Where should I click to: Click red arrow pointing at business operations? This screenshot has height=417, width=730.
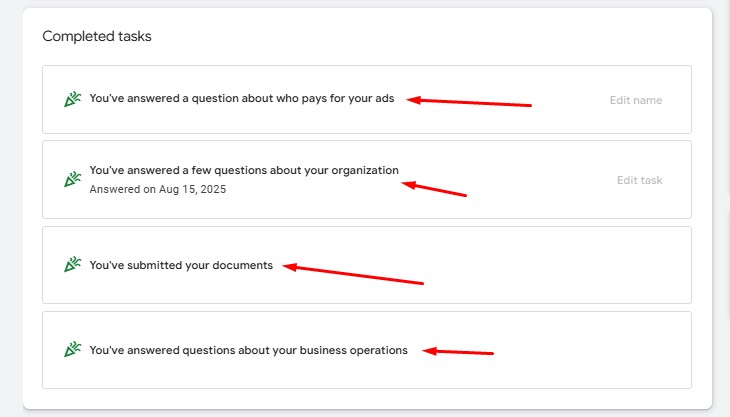[458, 351]
